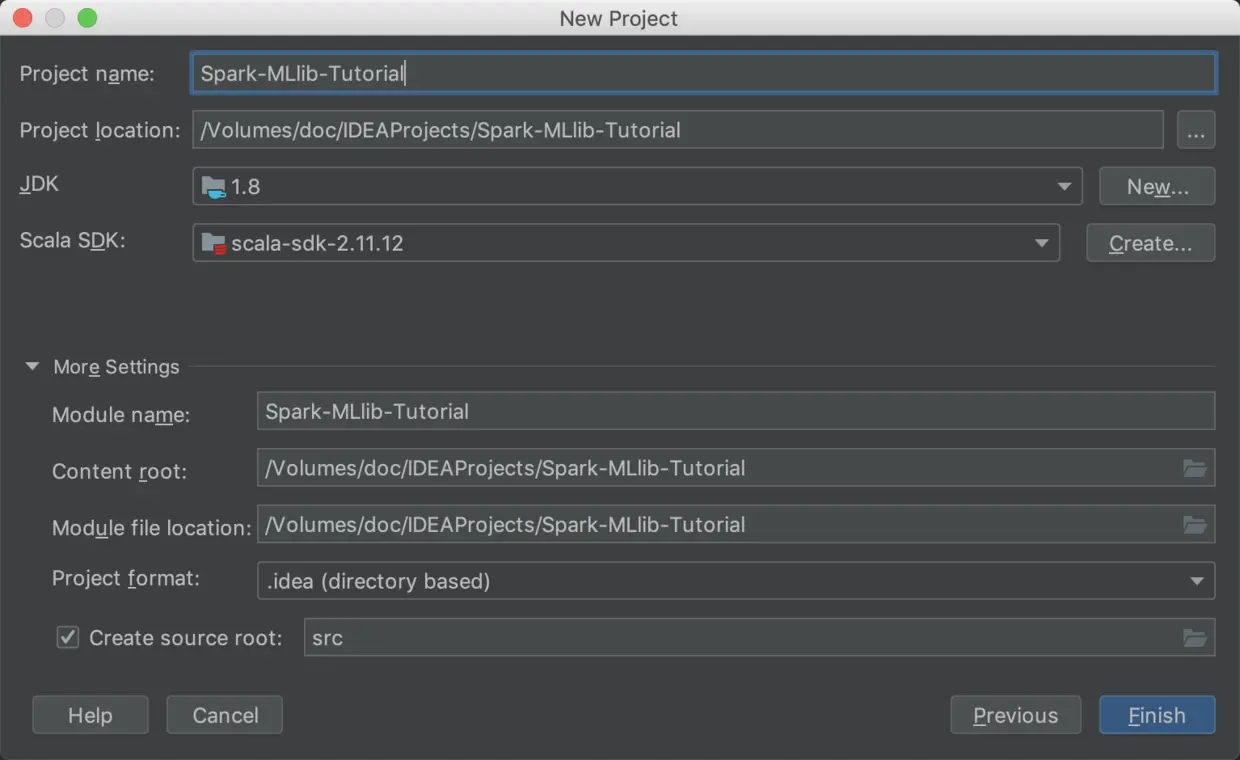Click the Project location path field
The height and width of the screenshot is (760, 1240).
pos(678,130)
